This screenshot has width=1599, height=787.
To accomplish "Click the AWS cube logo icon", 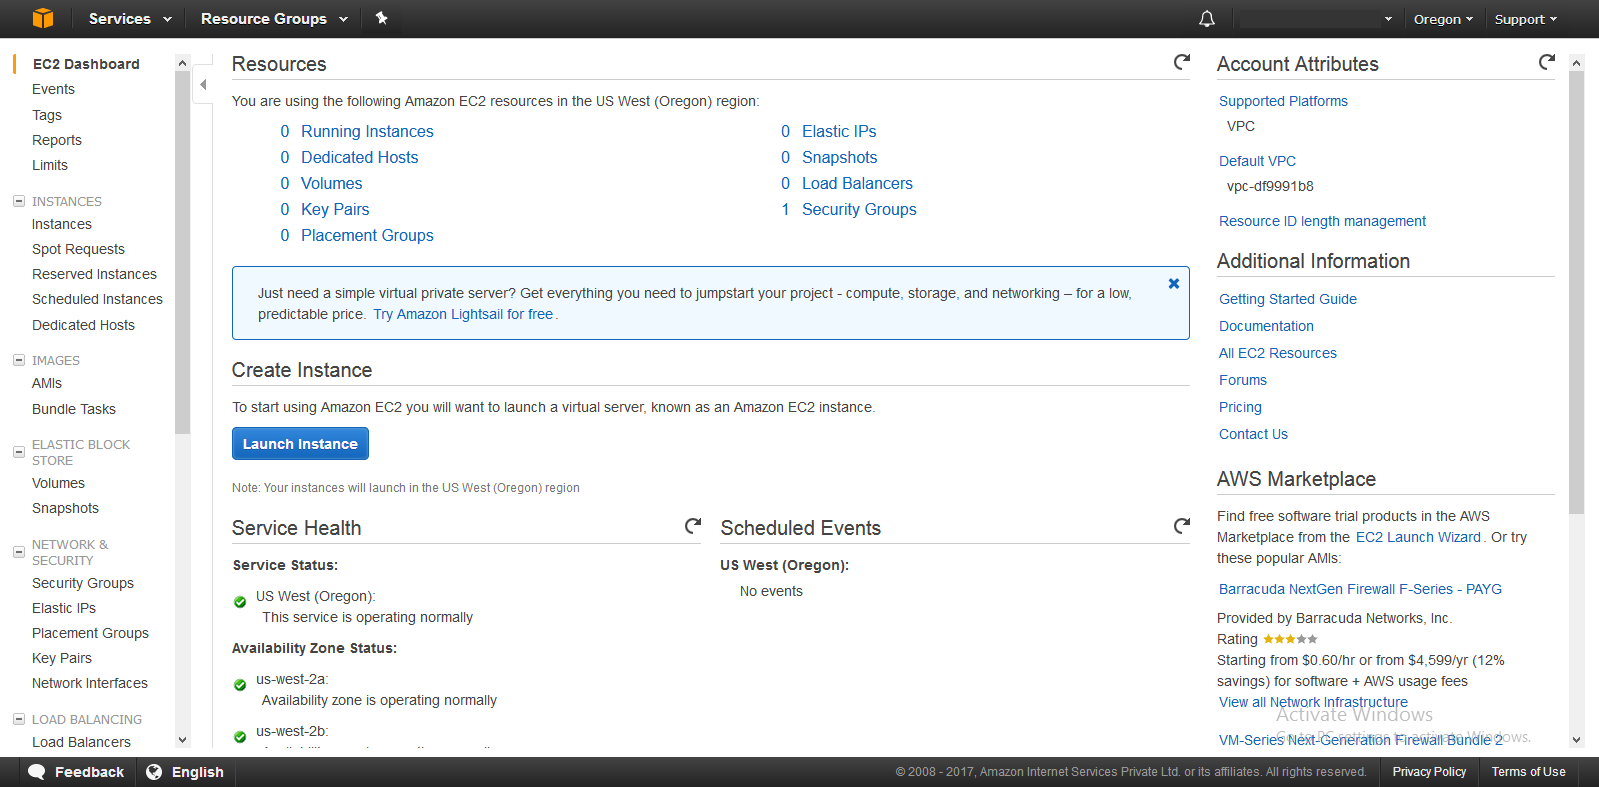I will (x=42, y=18).
